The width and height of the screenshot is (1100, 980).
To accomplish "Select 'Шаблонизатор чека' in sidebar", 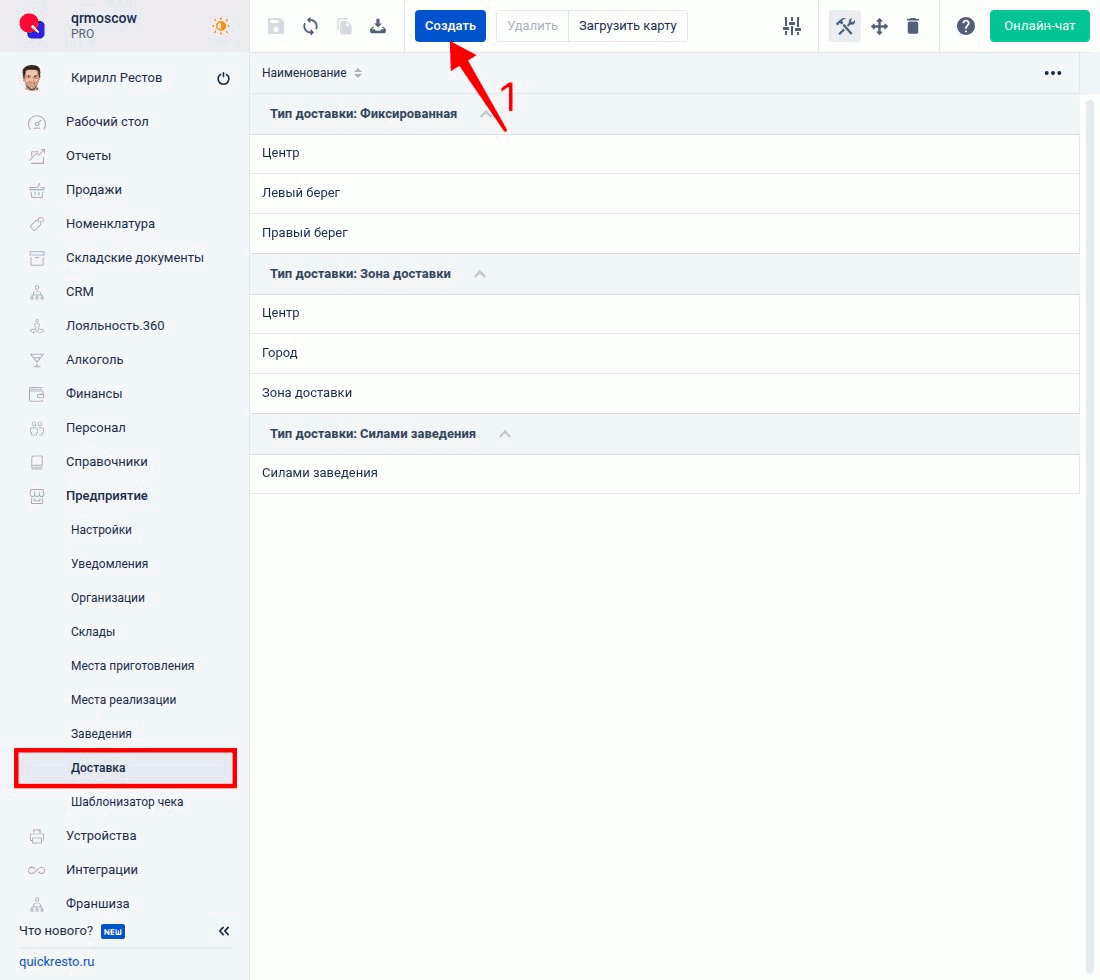I will (127, 802).
